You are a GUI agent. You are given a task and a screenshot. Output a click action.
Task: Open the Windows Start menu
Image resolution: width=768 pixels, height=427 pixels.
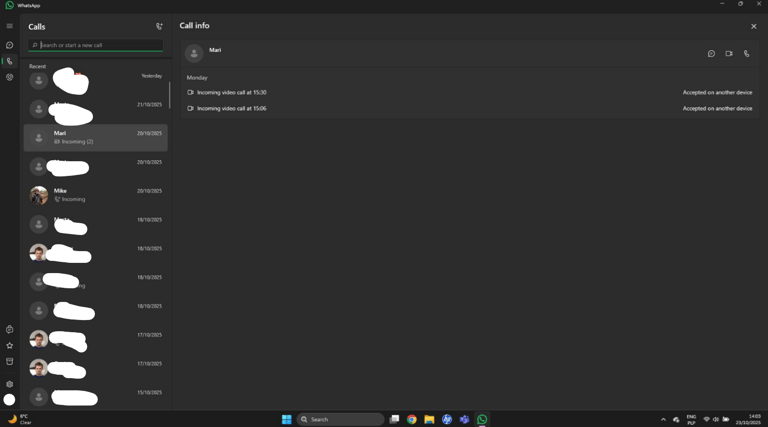point(287,419)
